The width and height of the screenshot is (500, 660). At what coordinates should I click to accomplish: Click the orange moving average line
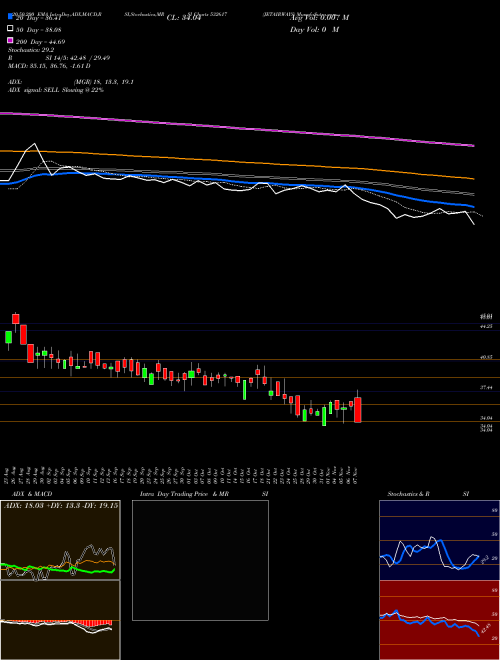pos(236,161)
